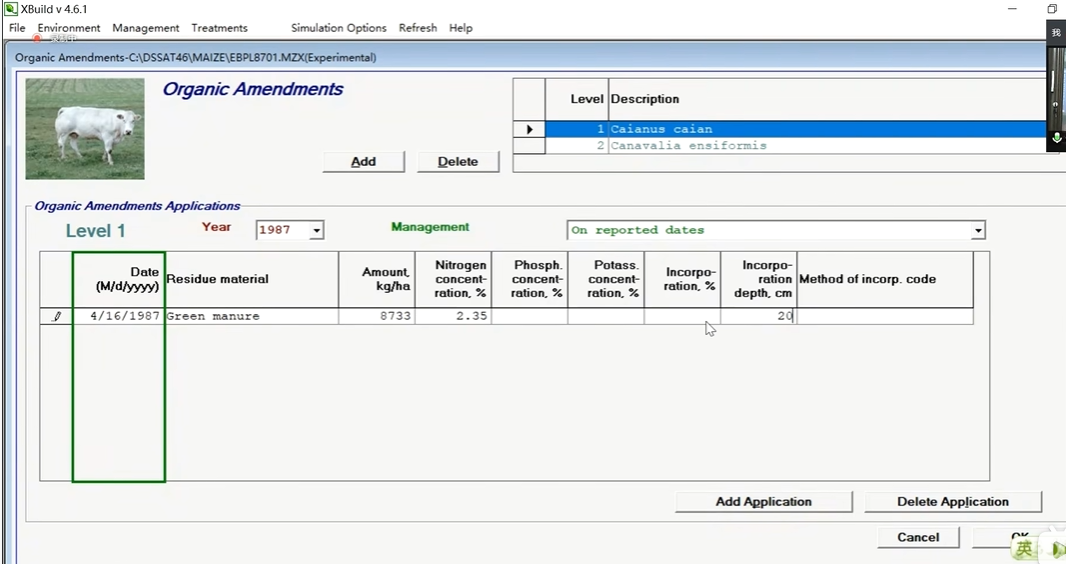Image resolution: width=1066 pixels, height=564 pixels.
Task: Click the Green manure residue material cell
Action: click(x=252, y=316)
